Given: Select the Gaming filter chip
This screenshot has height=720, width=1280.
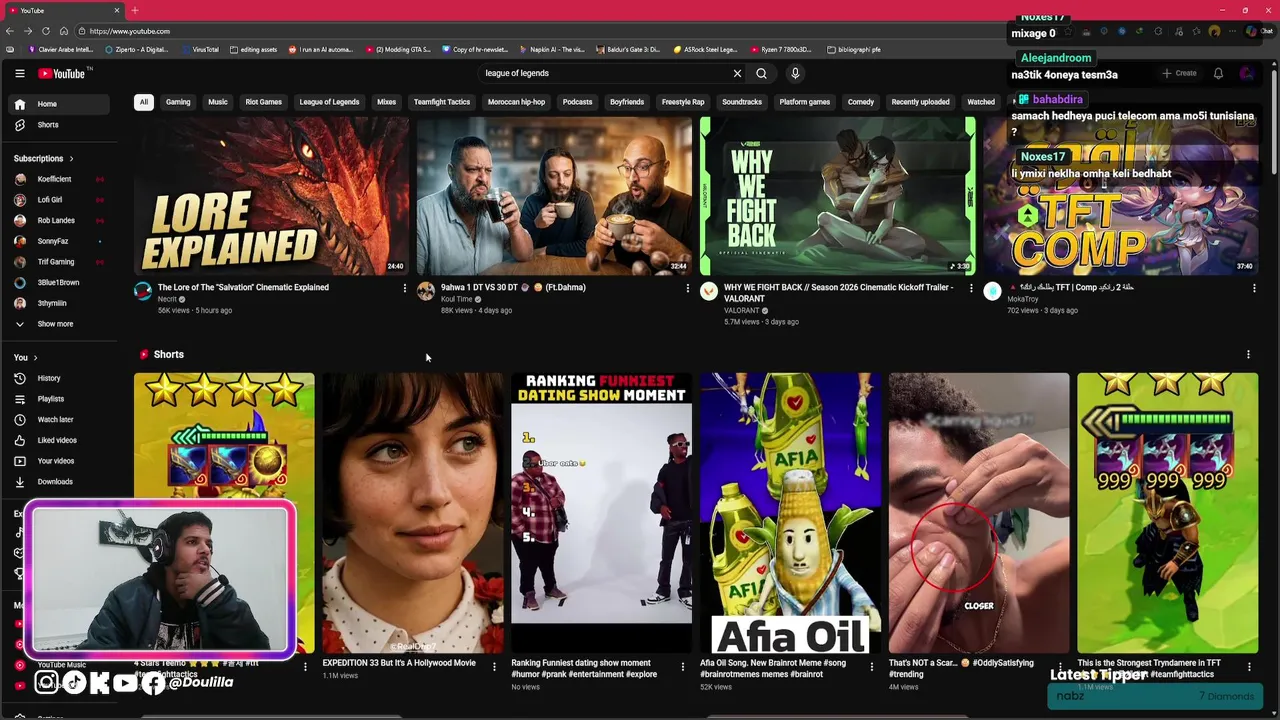Looking at the screenshot, I should pos(178,102).
